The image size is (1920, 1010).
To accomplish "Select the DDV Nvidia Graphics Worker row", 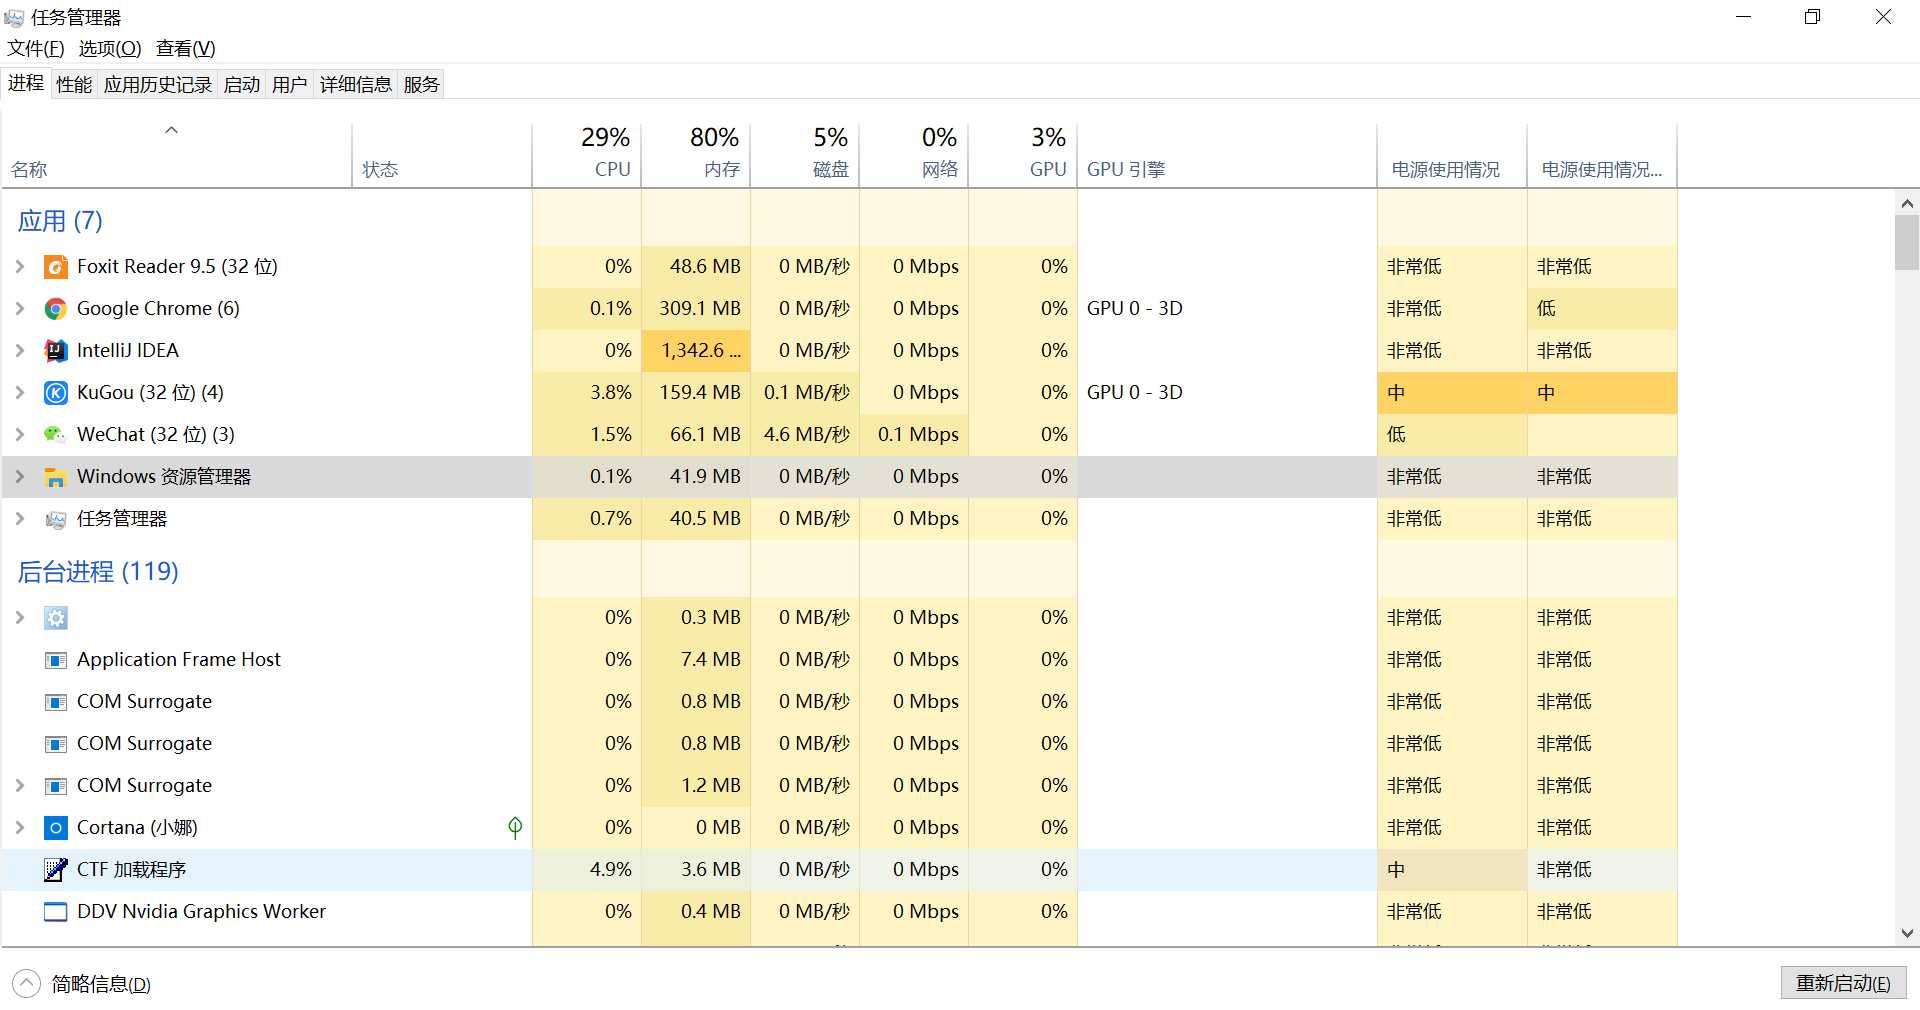I will coord(839,912).
